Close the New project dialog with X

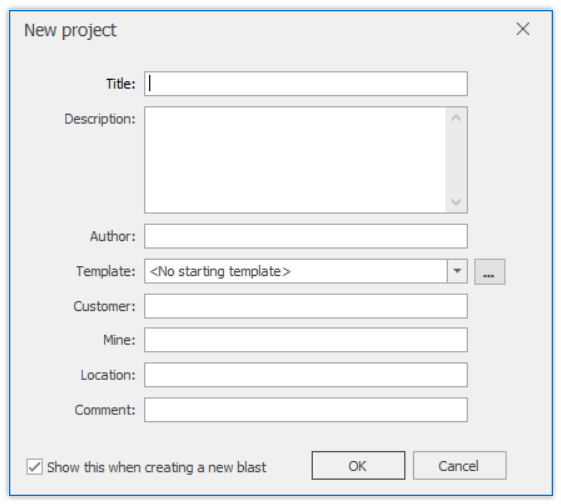point(523,29)
